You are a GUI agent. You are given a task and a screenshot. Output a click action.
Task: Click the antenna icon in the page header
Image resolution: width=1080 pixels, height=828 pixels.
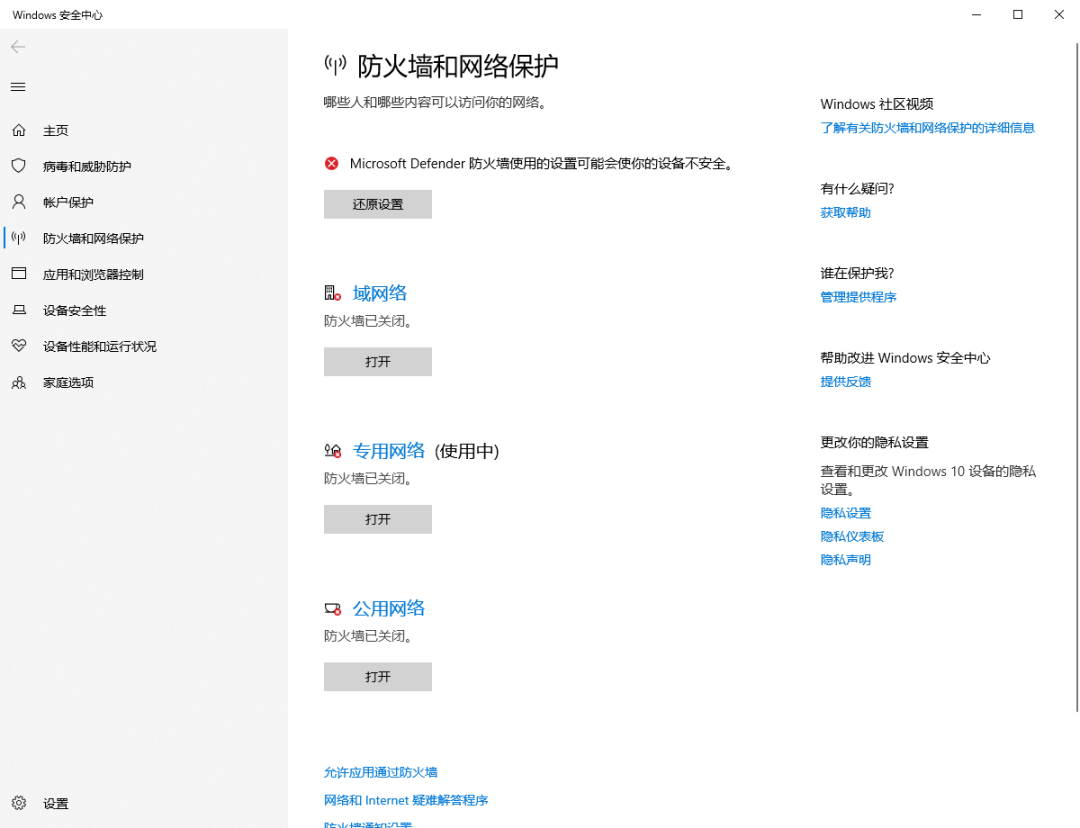(x=335, y=65)
